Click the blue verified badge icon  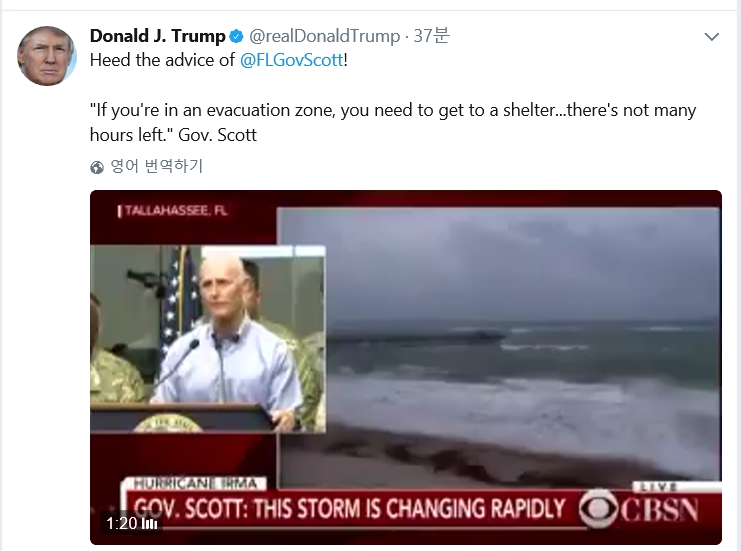(236, 36)
